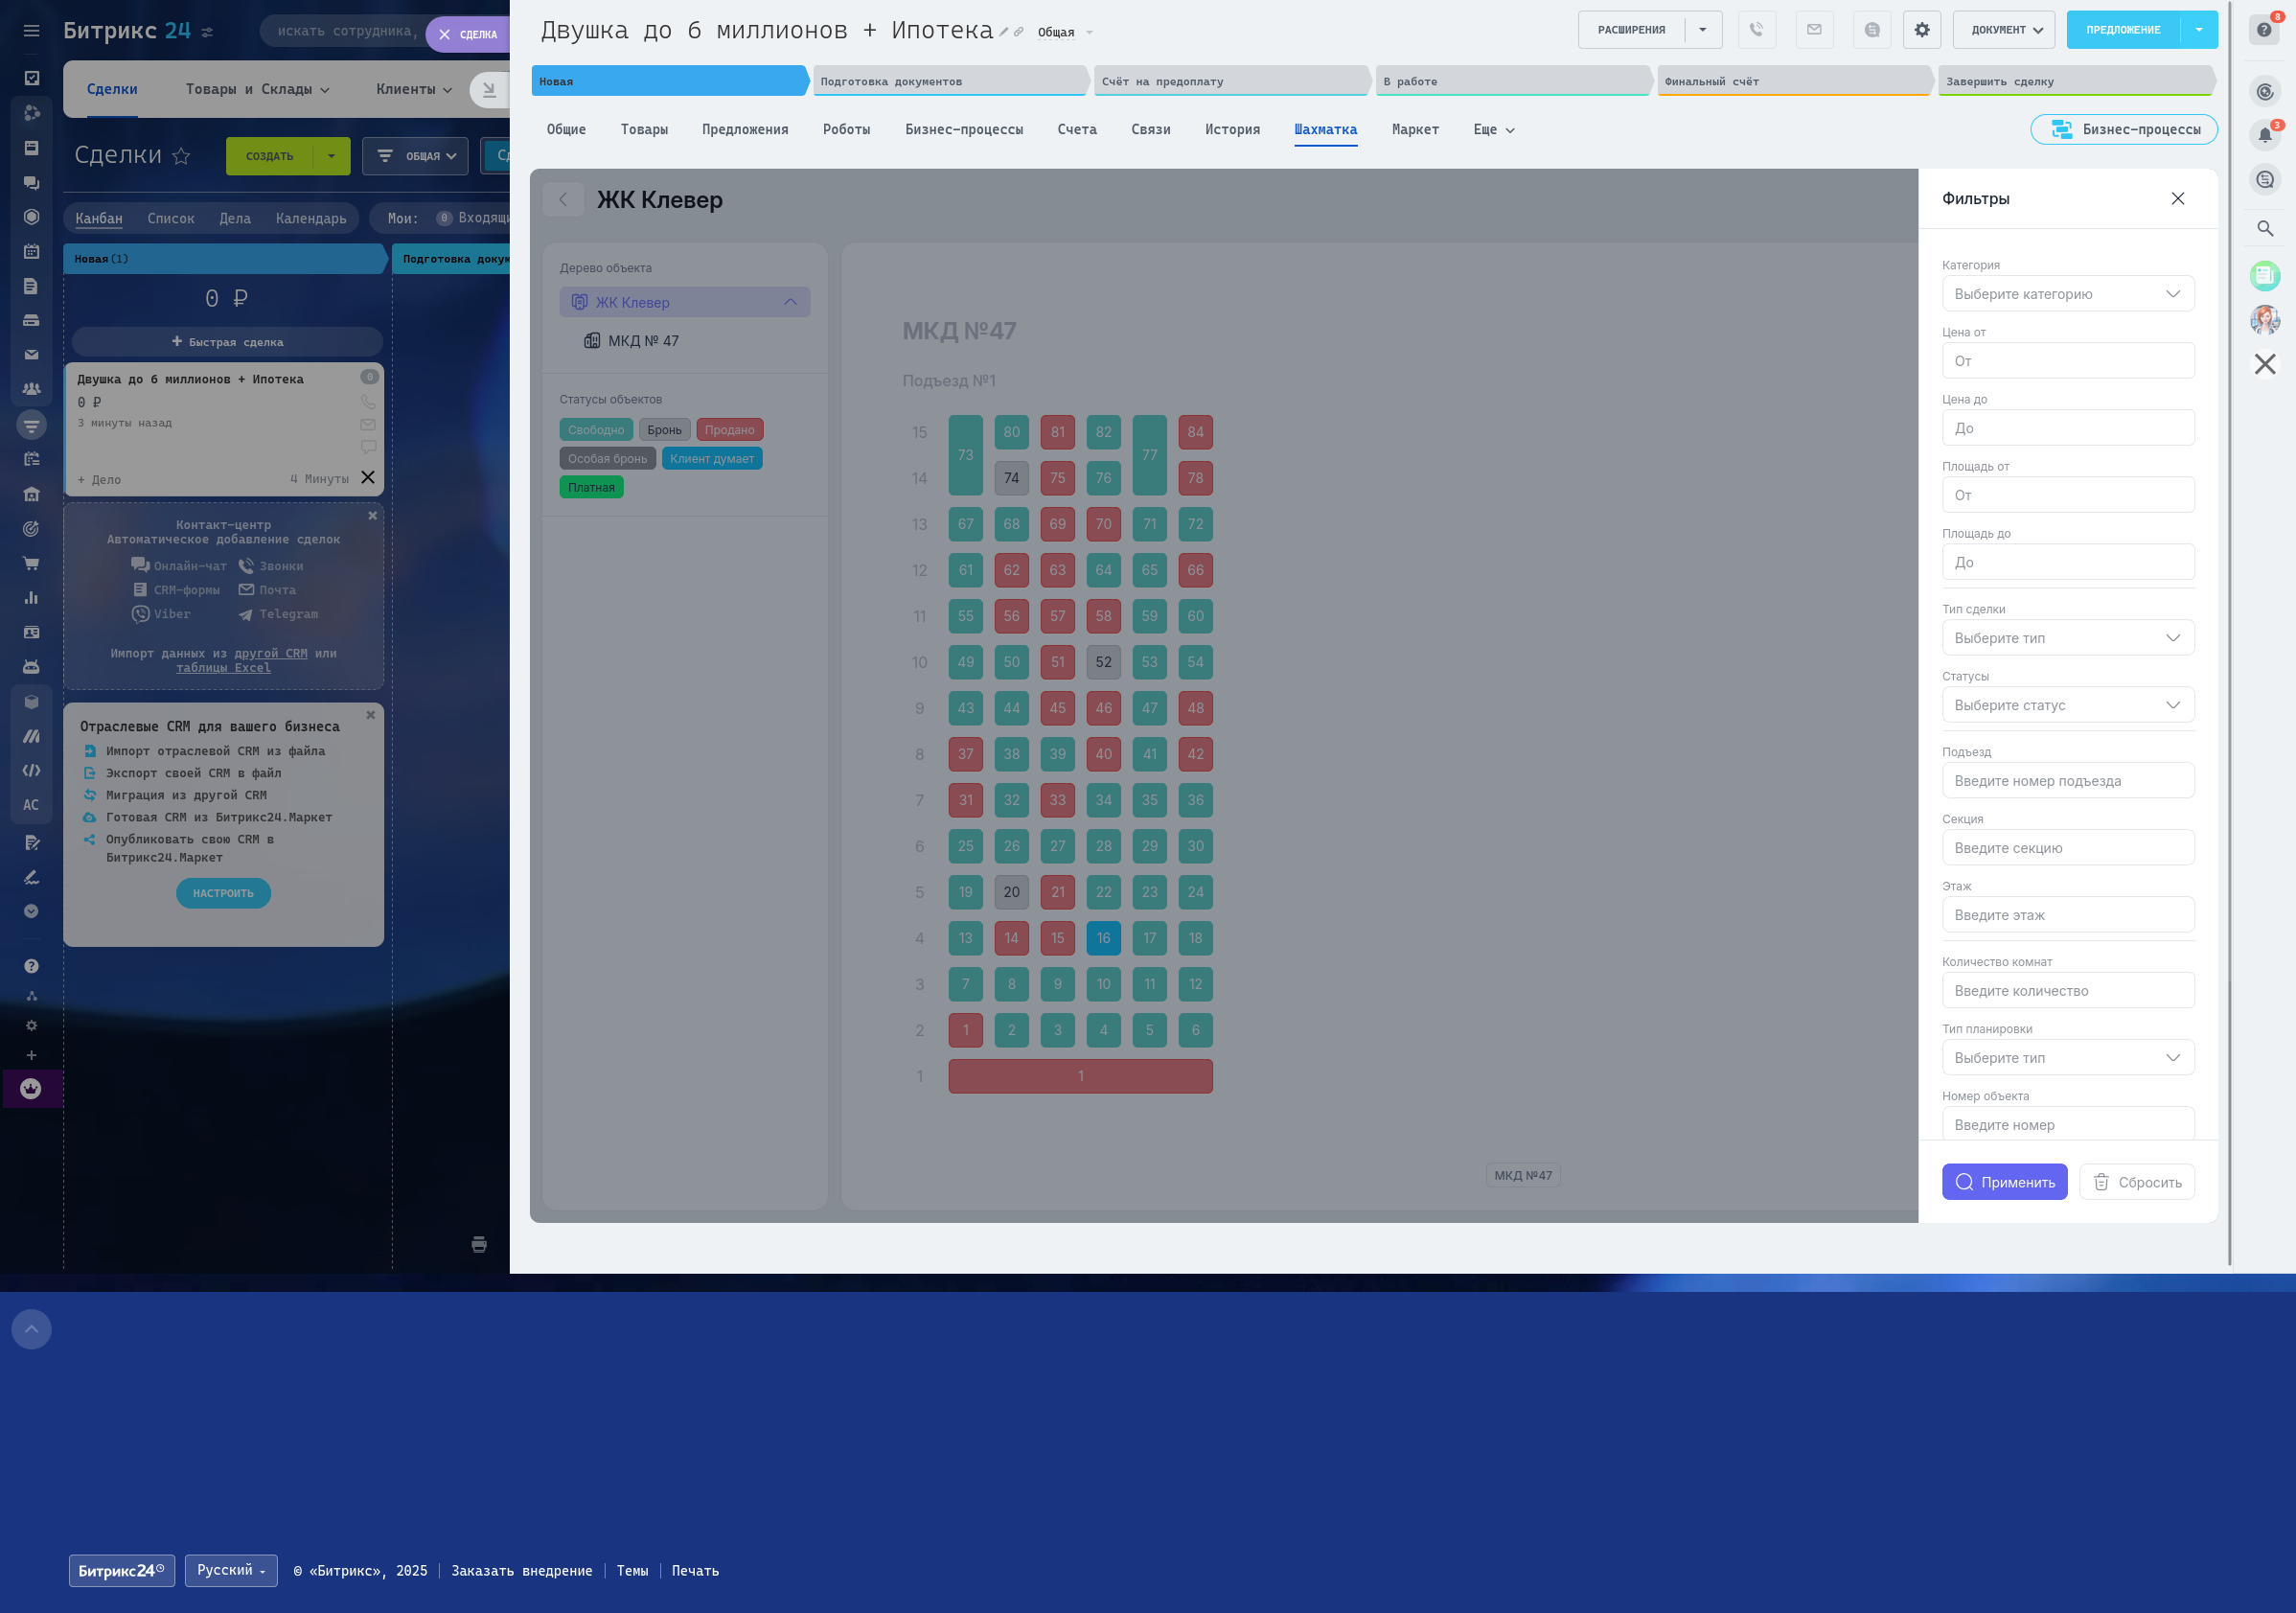Click the phone call icon in deal header
The height and width of the screenshot is (1613, 2296).
[1756, 30]
